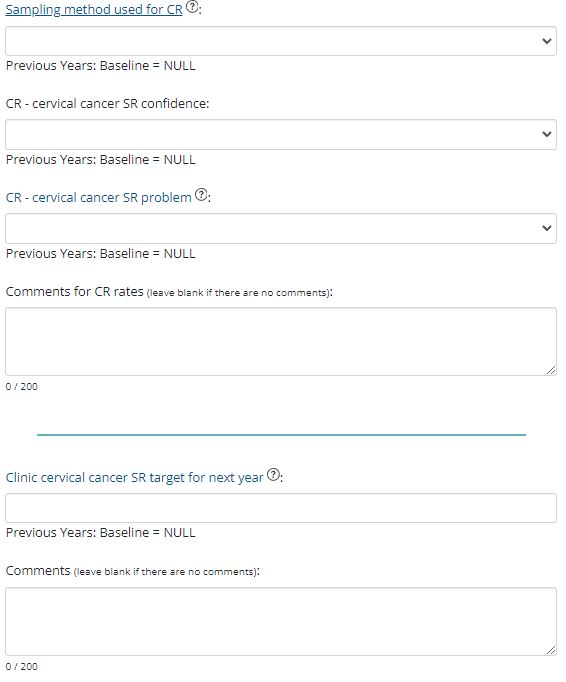Focus the clinic SR target for next year field
Screen dimensions: 566x682
tap(281, 508)
